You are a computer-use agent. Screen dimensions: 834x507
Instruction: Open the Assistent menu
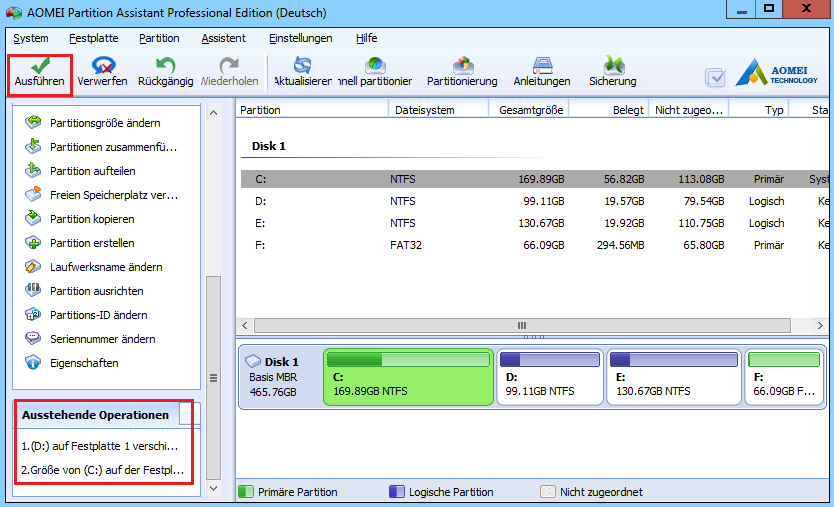coord(223,38)
